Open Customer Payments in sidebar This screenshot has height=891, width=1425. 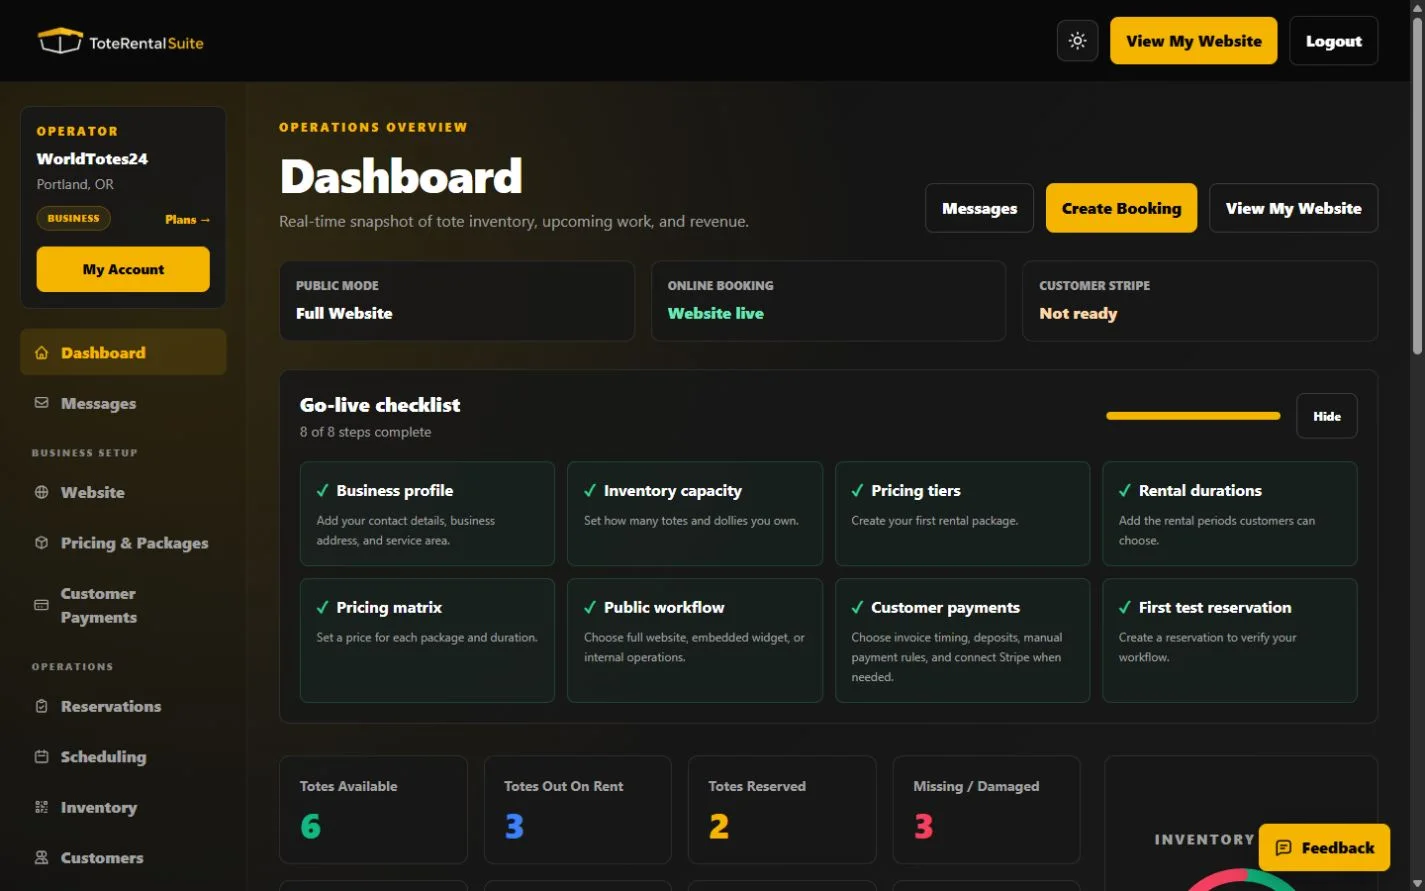tap(123, 605)
